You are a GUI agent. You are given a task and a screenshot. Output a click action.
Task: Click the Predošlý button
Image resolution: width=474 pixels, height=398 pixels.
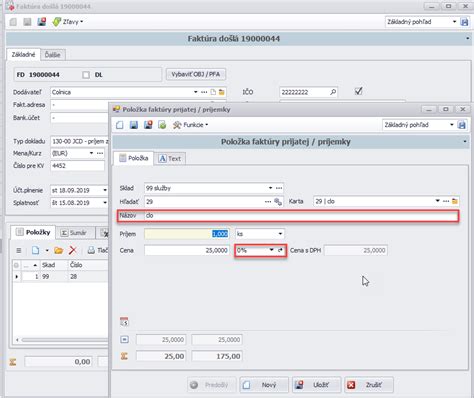[x=212, y=385]
